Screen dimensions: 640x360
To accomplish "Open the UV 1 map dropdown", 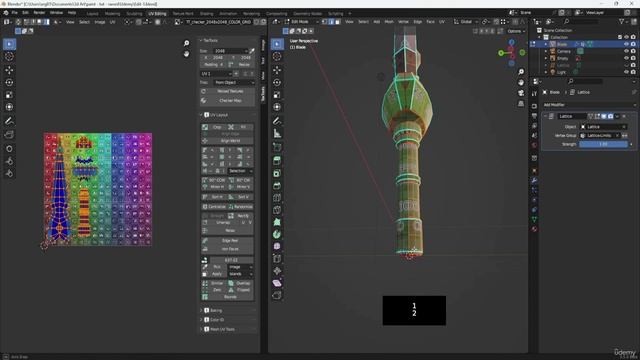I will click(x=216, y=73).
